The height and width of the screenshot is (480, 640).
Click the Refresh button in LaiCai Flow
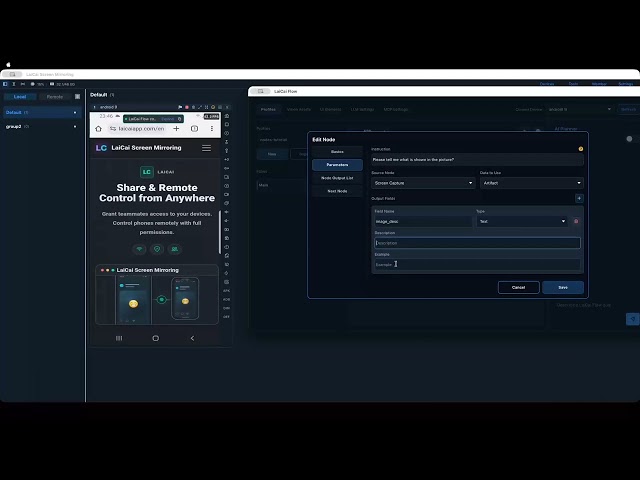629,109
